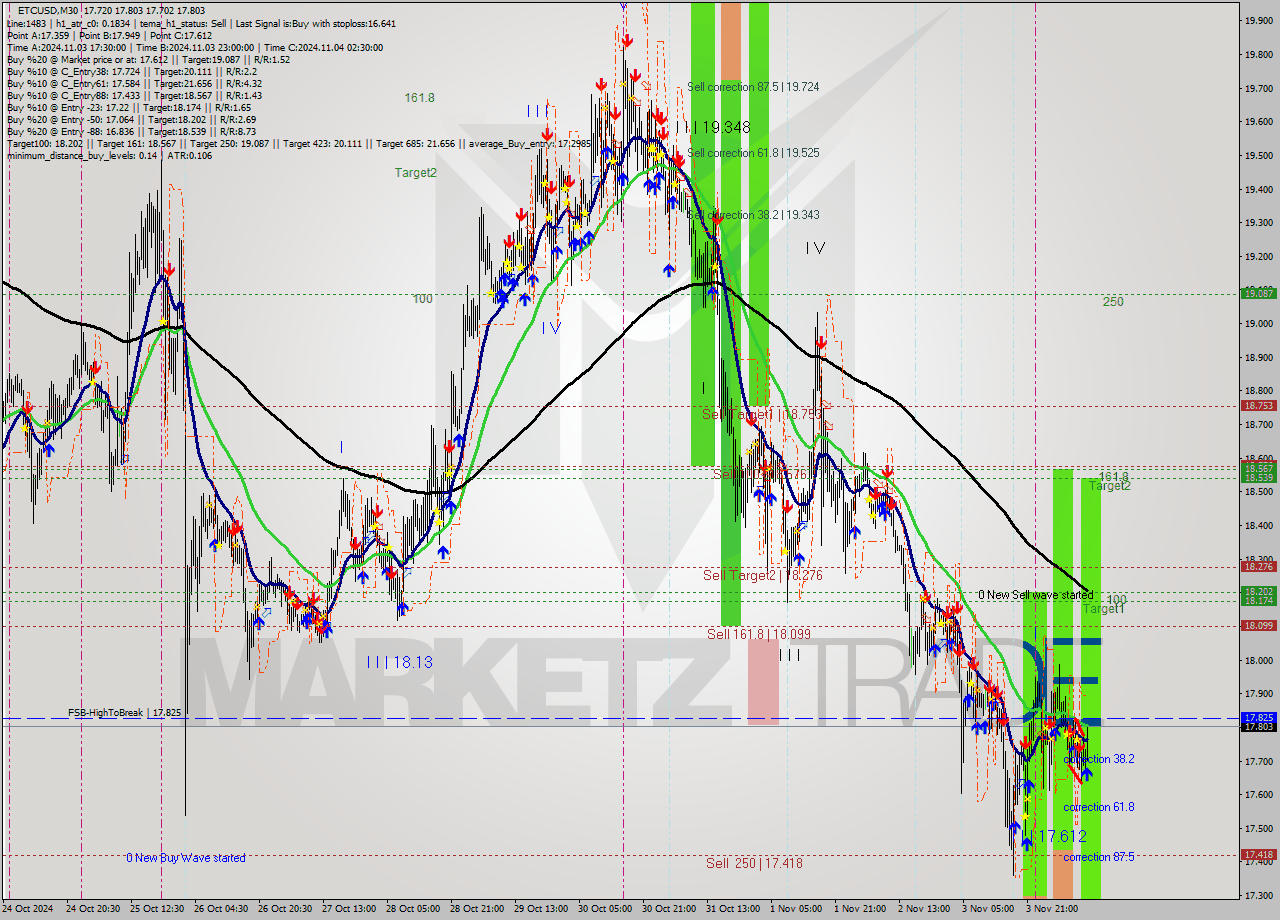Viewport: 1280px width, 920px height.
Task: Click the '3 Nov 05:00' time label
Action: [x=987, y=909]
